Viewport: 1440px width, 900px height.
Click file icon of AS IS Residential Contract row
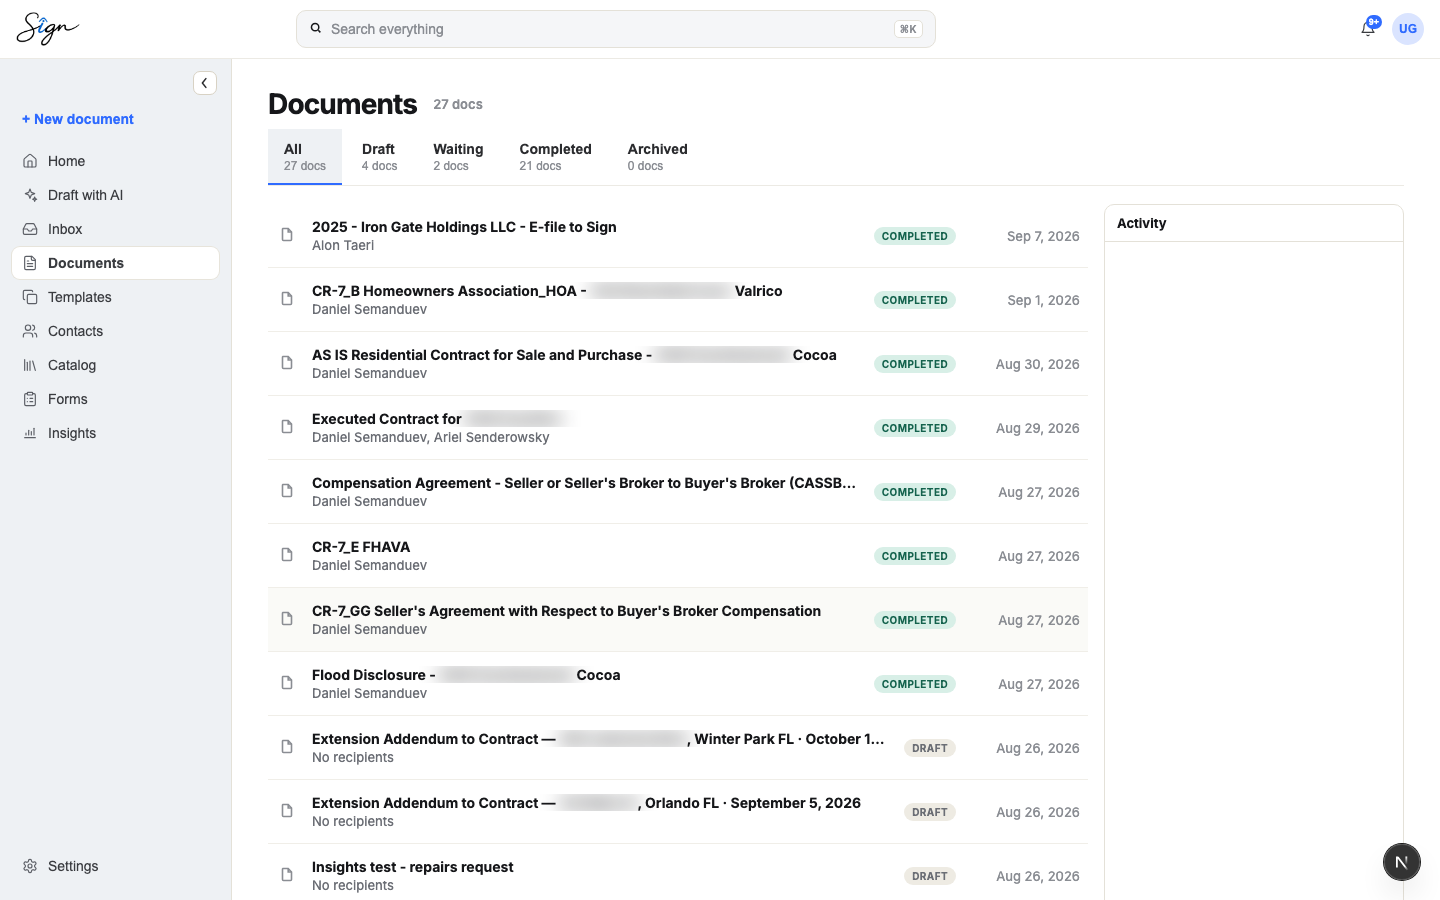click(287, 363)
